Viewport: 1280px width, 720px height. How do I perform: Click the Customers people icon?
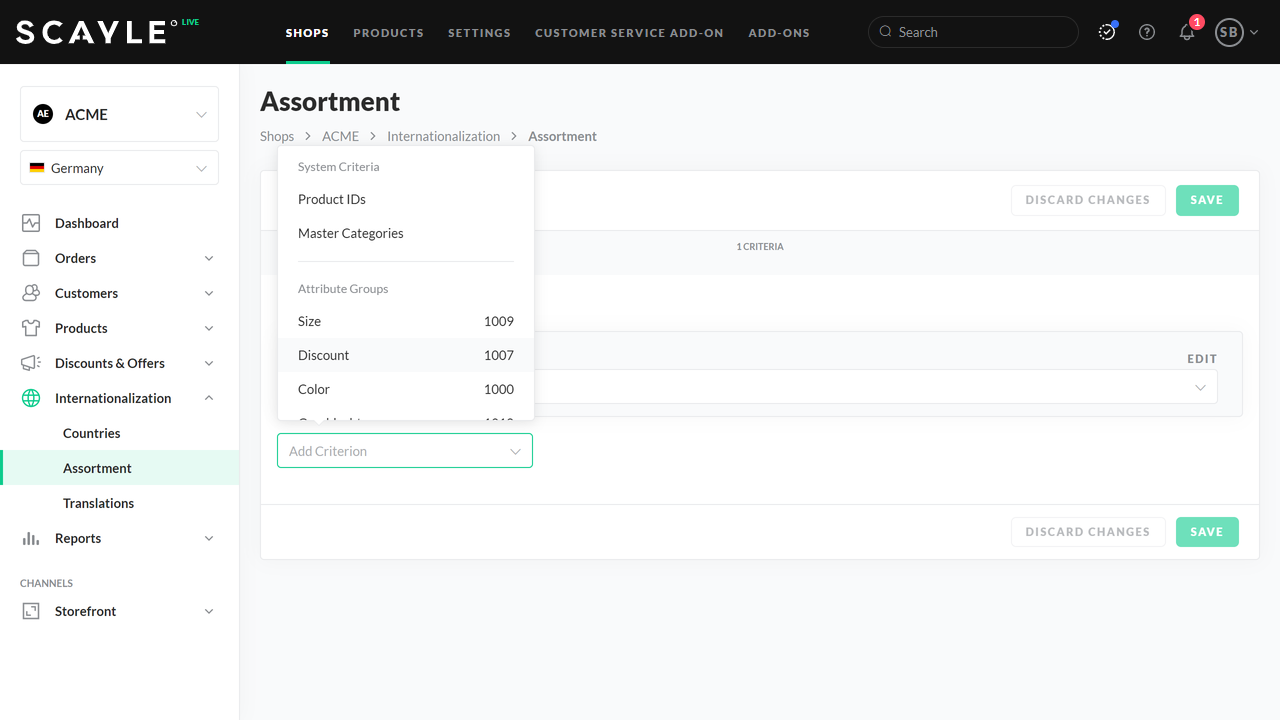tap(31, 293)
